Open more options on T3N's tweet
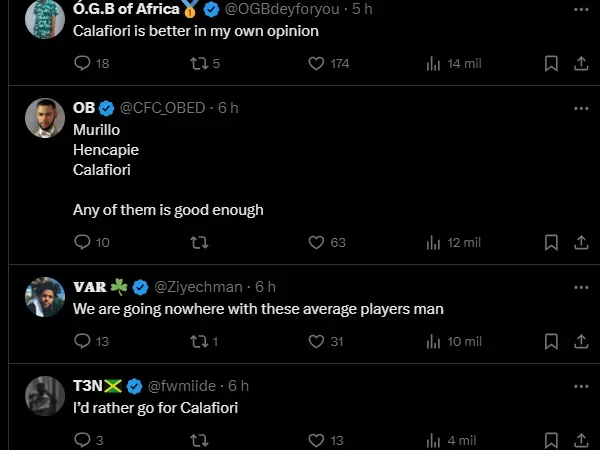Viewport: 600px width, 450px height. (x=581, y=385)
